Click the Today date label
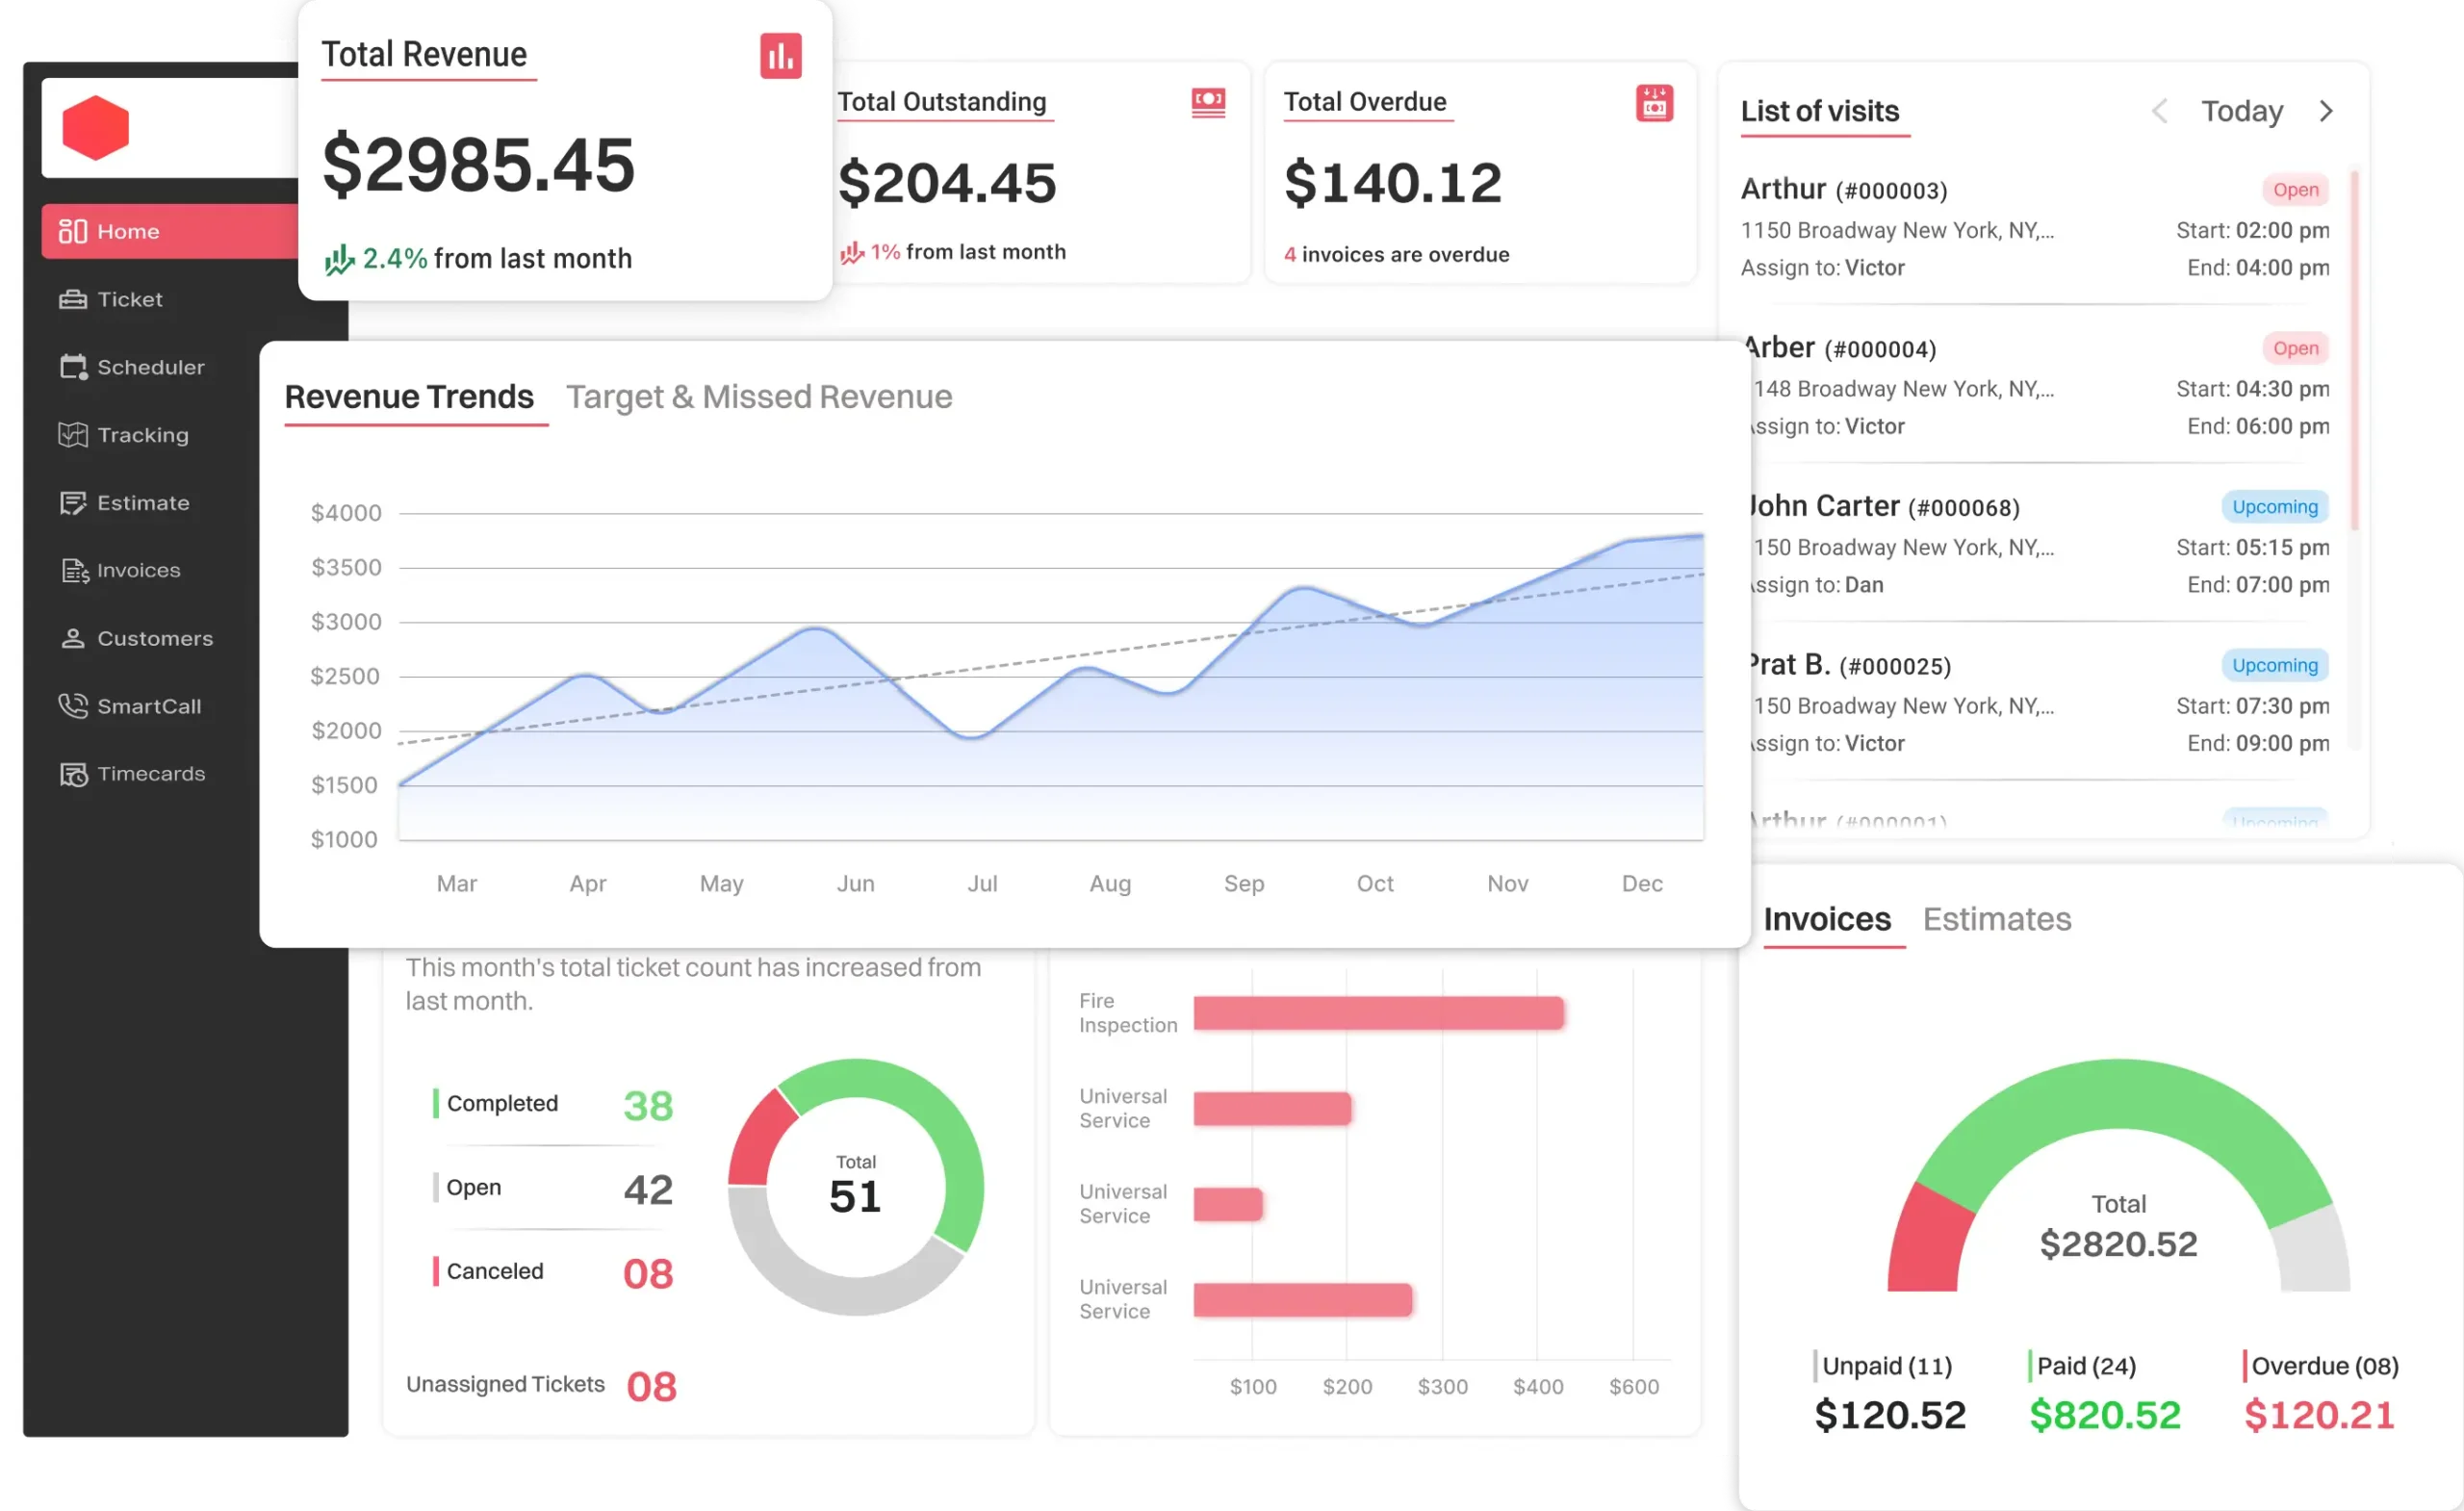2464x1511 pixels. (x=2241, y=111)
